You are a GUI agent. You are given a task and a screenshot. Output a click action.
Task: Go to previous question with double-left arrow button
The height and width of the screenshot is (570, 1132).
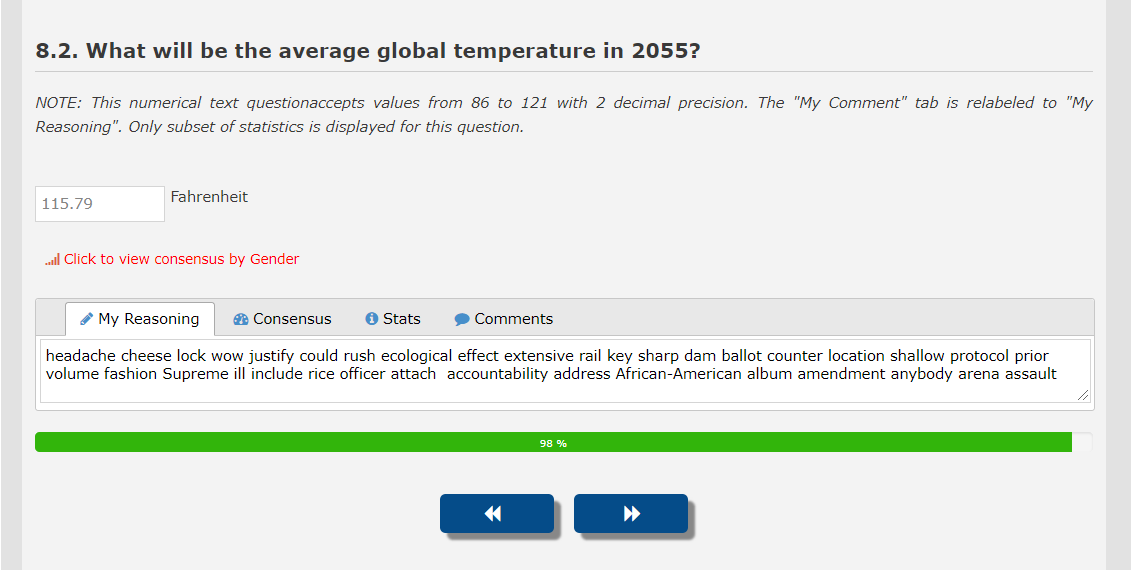tap(496, 513)
